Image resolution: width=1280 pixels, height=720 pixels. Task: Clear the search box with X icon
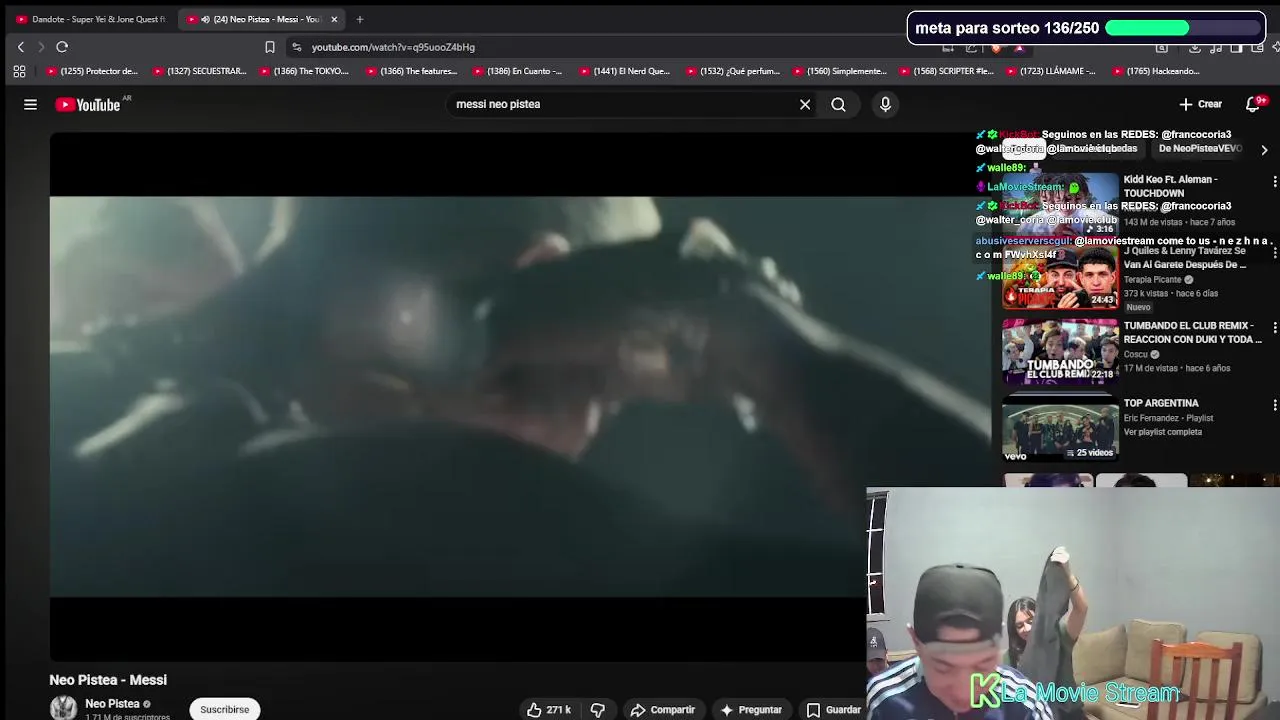click(805, 104)
